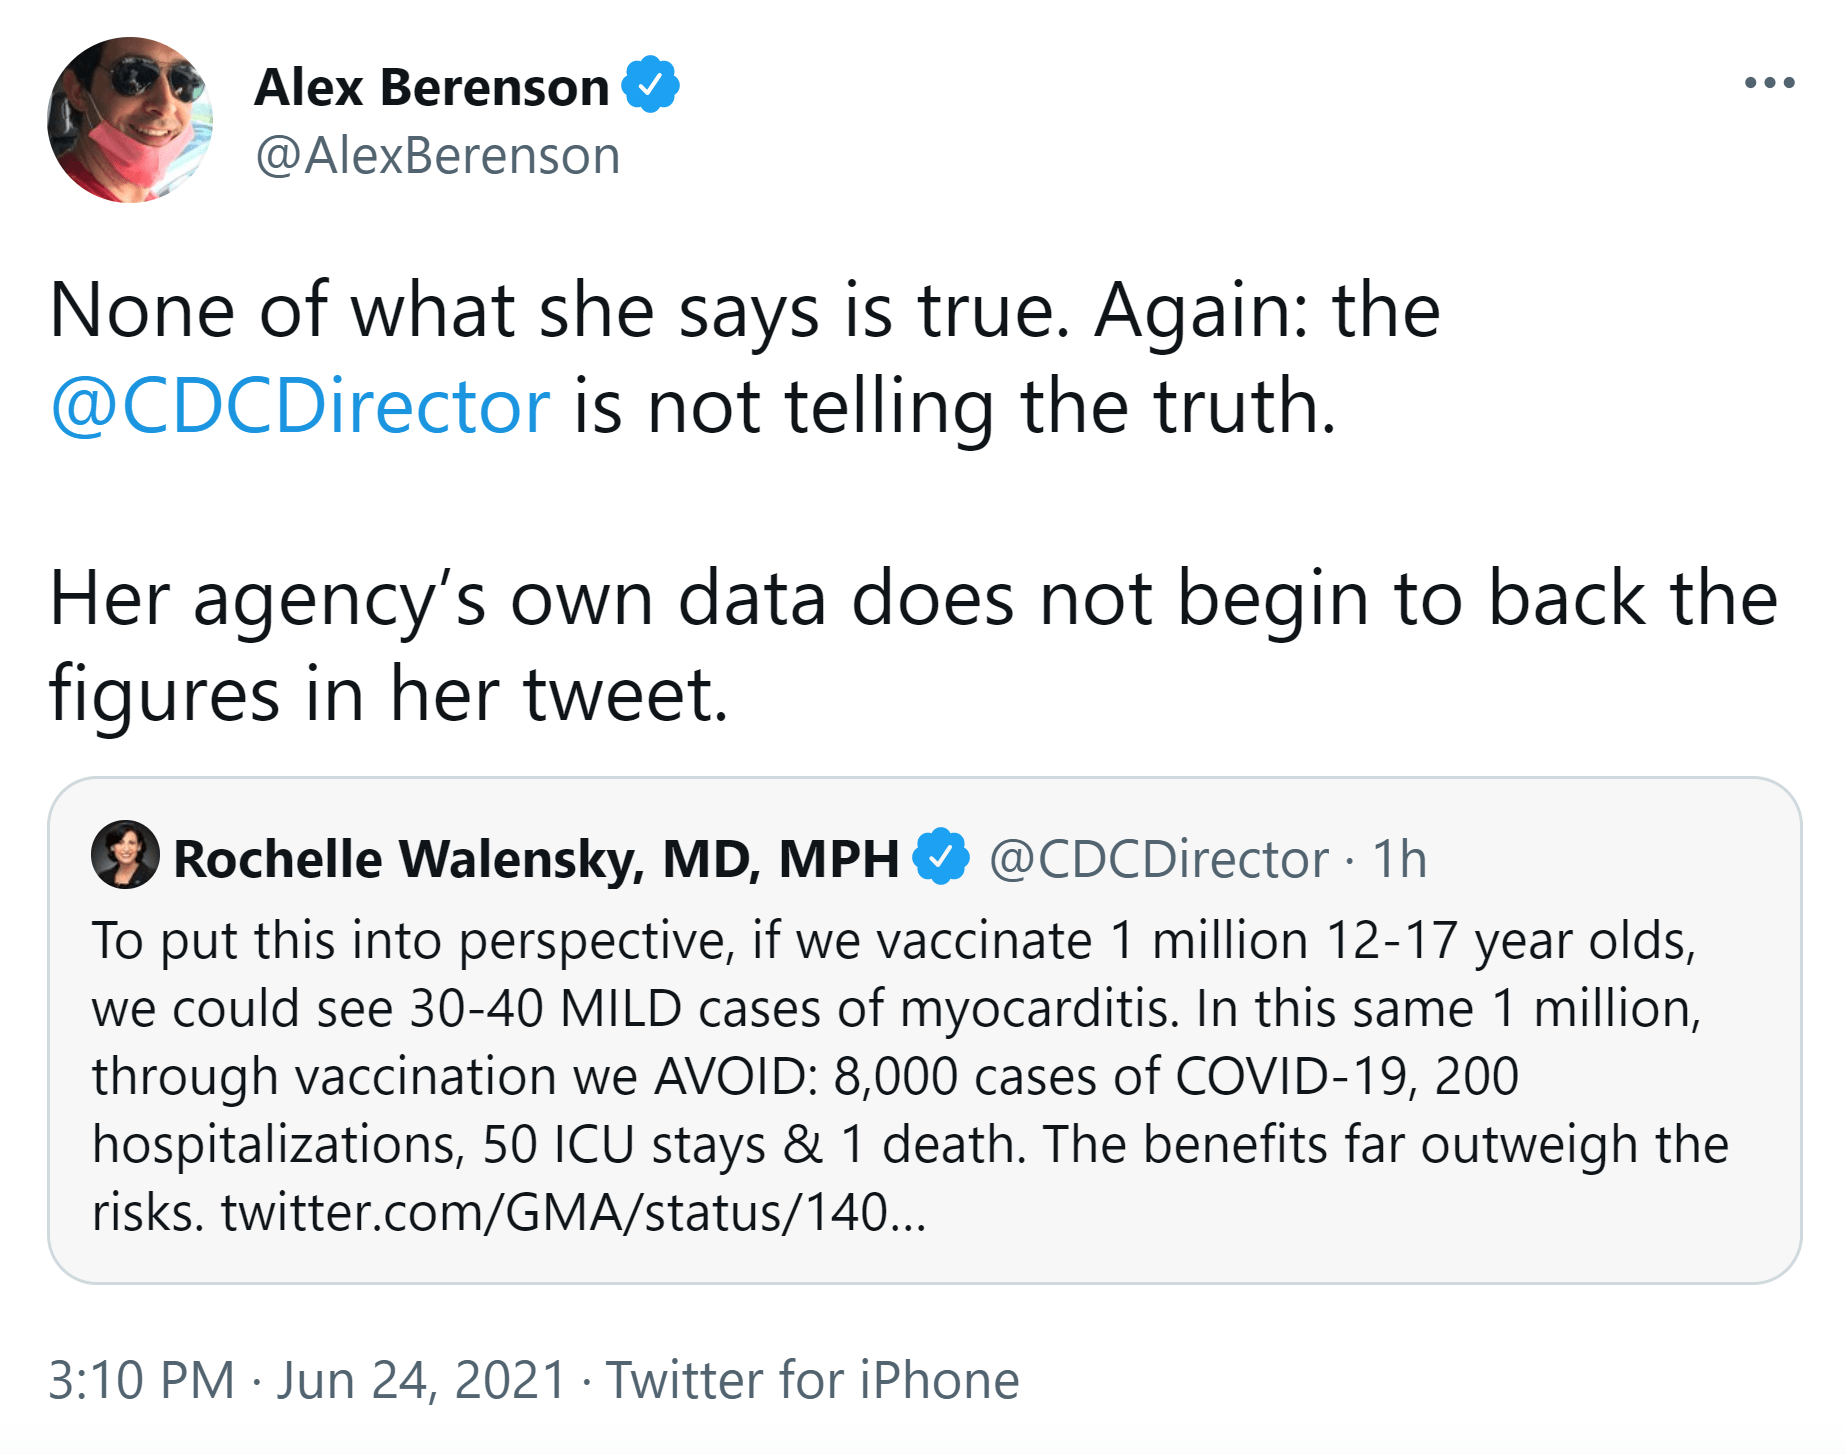
Task: Click the 'Her agency's own data' paragraph
Action: 913,645
